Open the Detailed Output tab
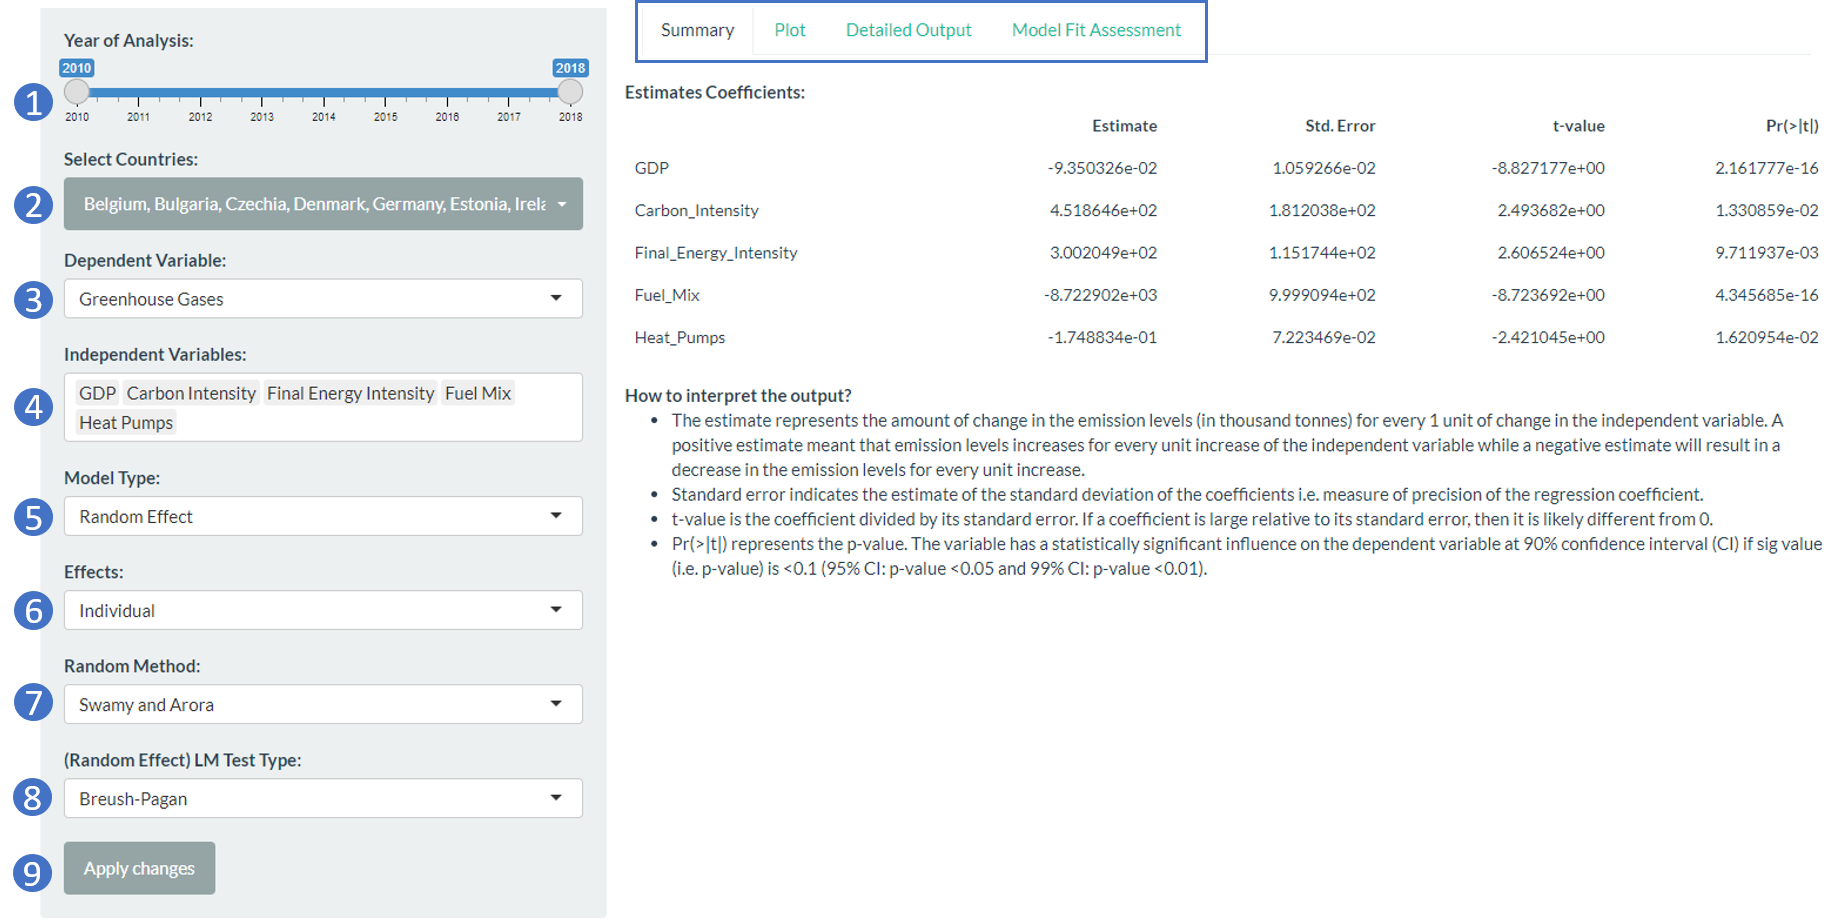This screenshot has width=1838, height=924. [x=908, y=30]
